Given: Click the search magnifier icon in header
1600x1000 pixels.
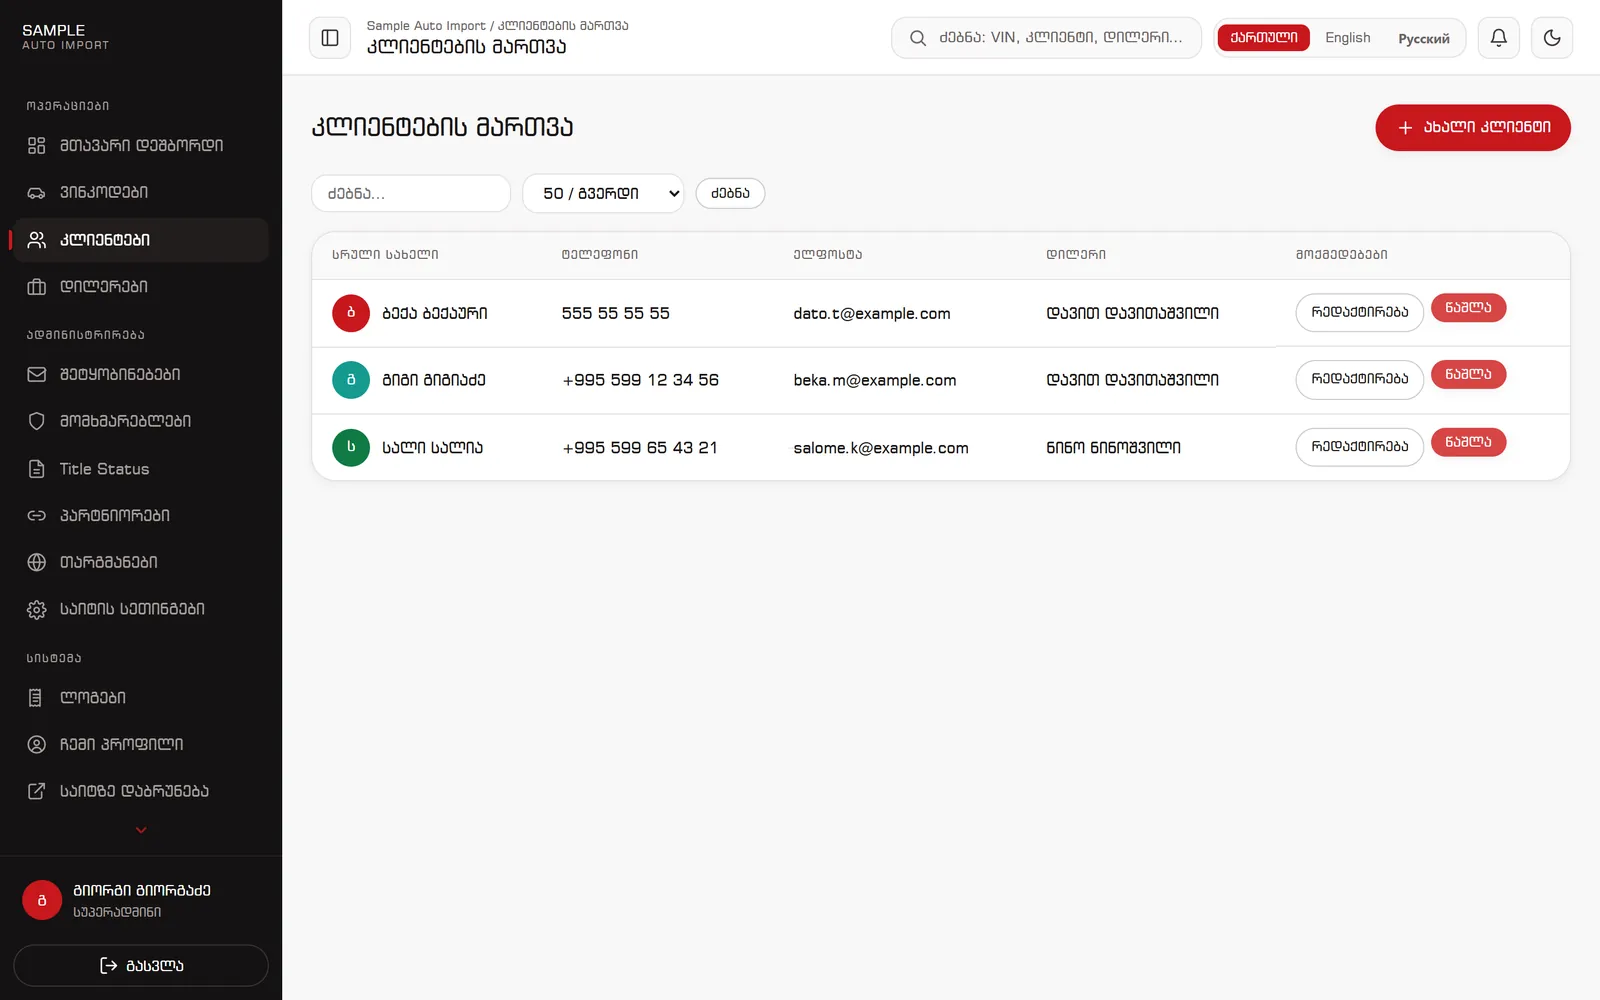Looking at the screenshot, I should tap(917, 38).
